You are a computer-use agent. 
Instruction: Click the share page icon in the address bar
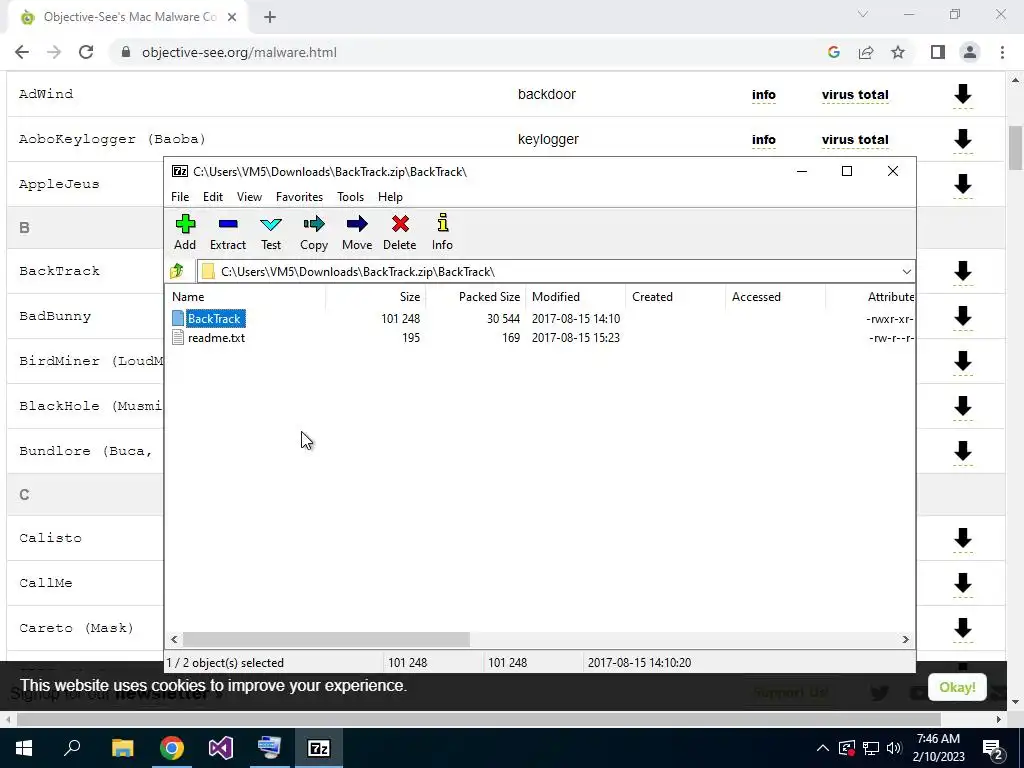(866, 52)
